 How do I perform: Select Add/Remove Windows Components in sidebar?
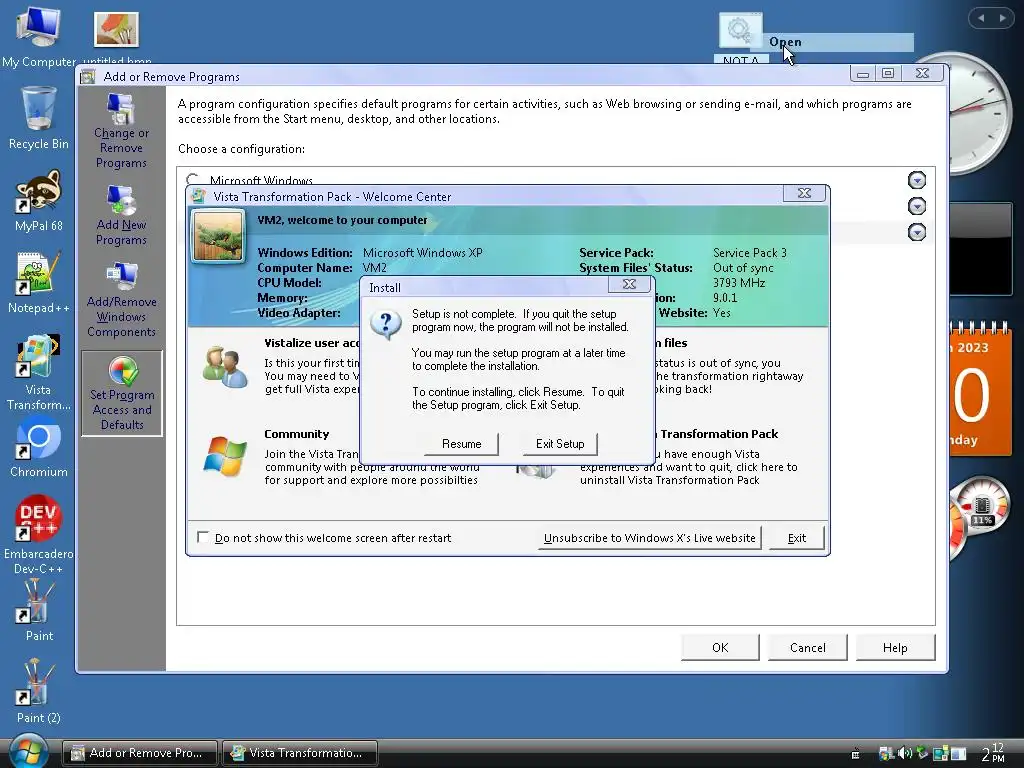point(121,300)
